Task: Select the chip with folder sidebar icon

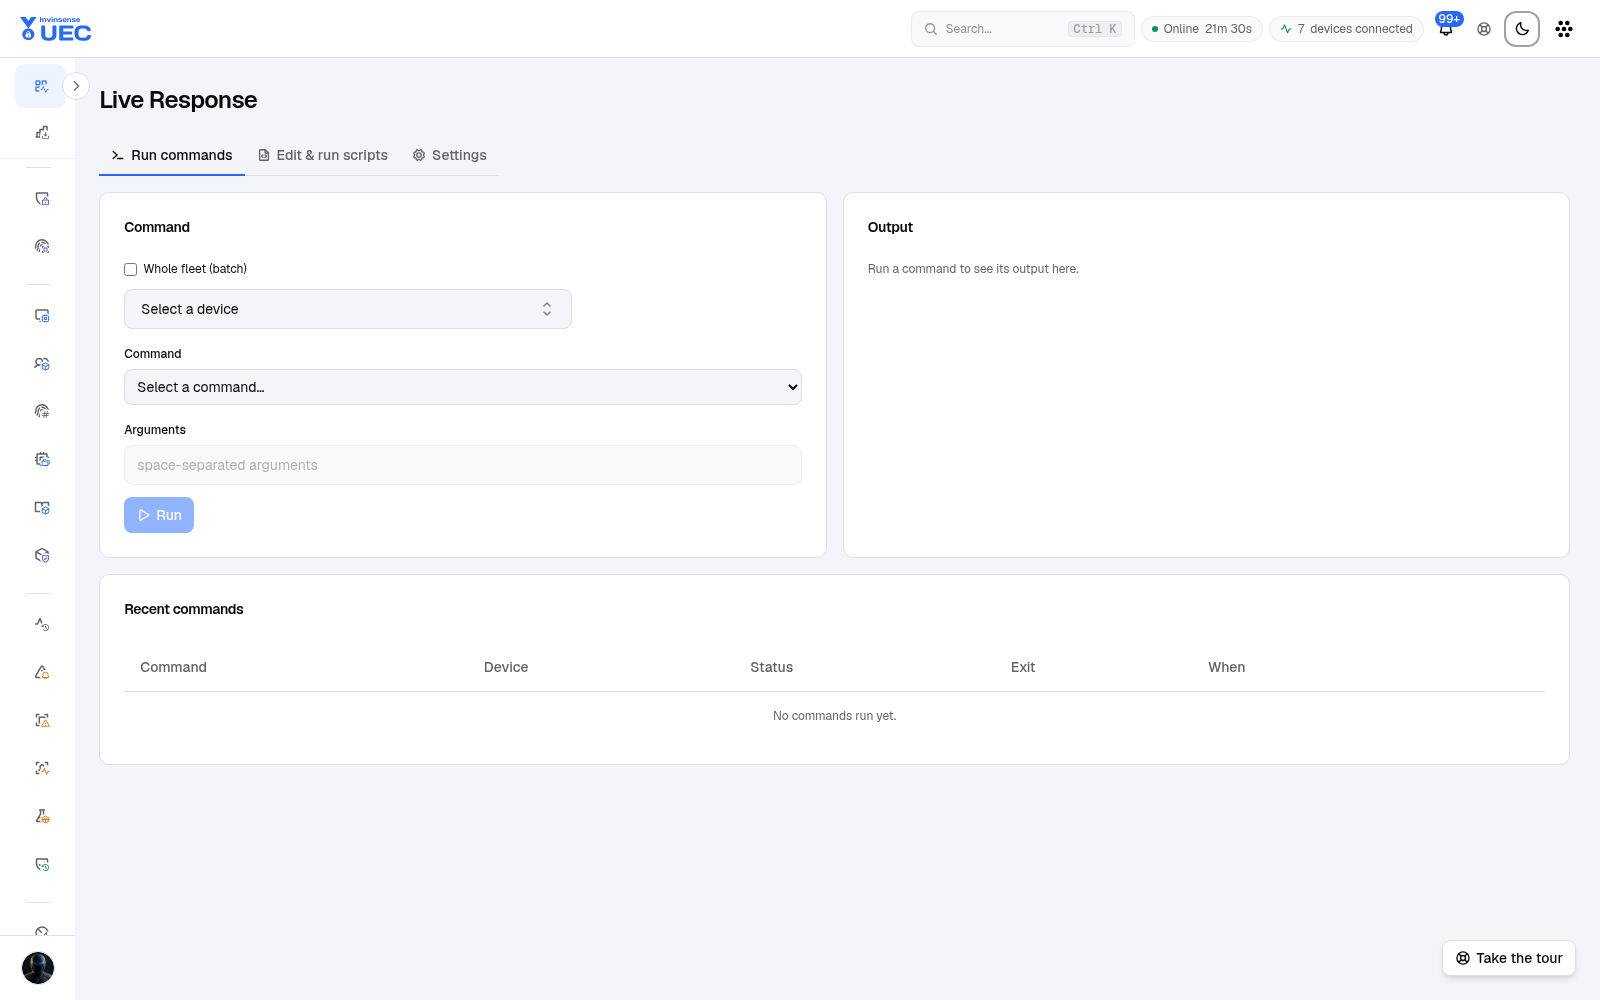Action: pos(41,459)
